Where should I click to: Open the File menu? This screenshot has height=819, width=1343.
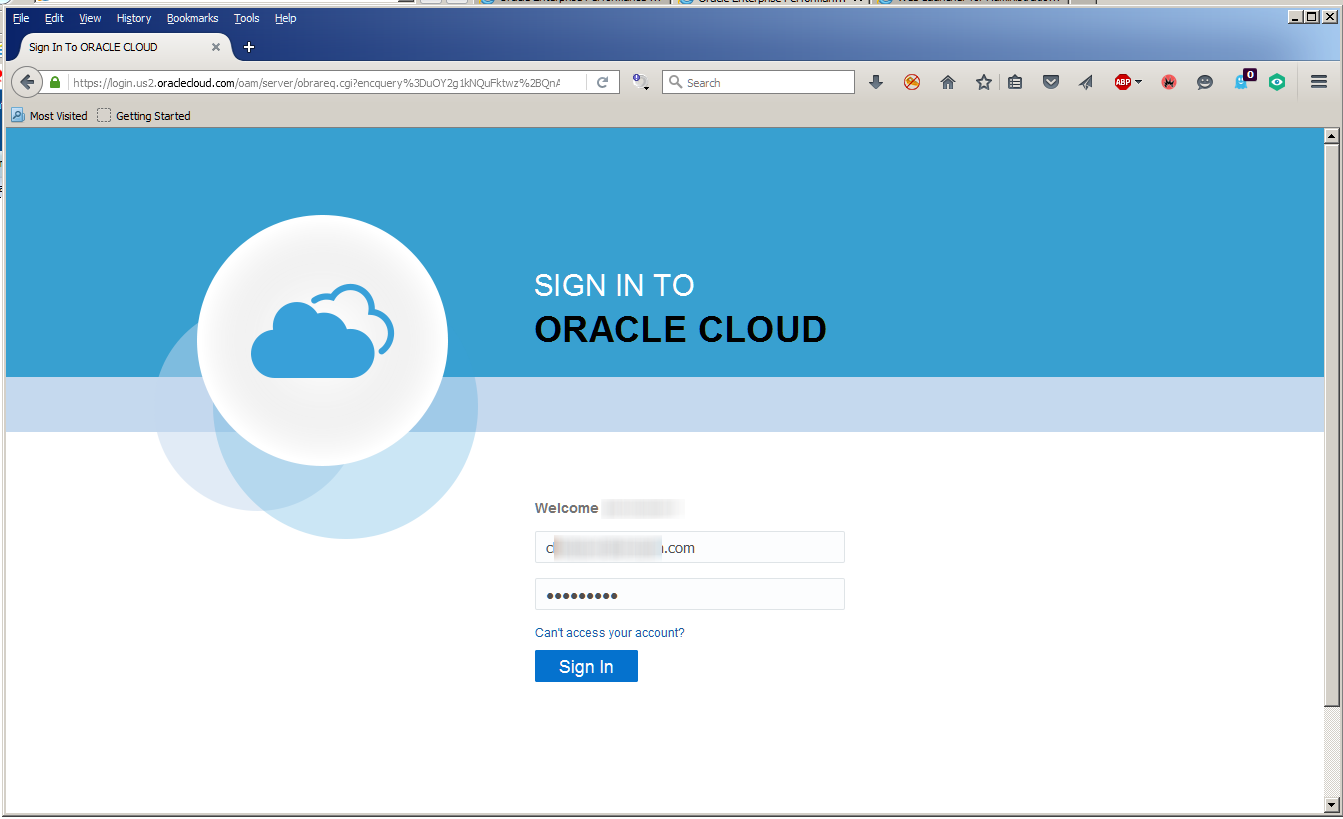pos(21,18)
